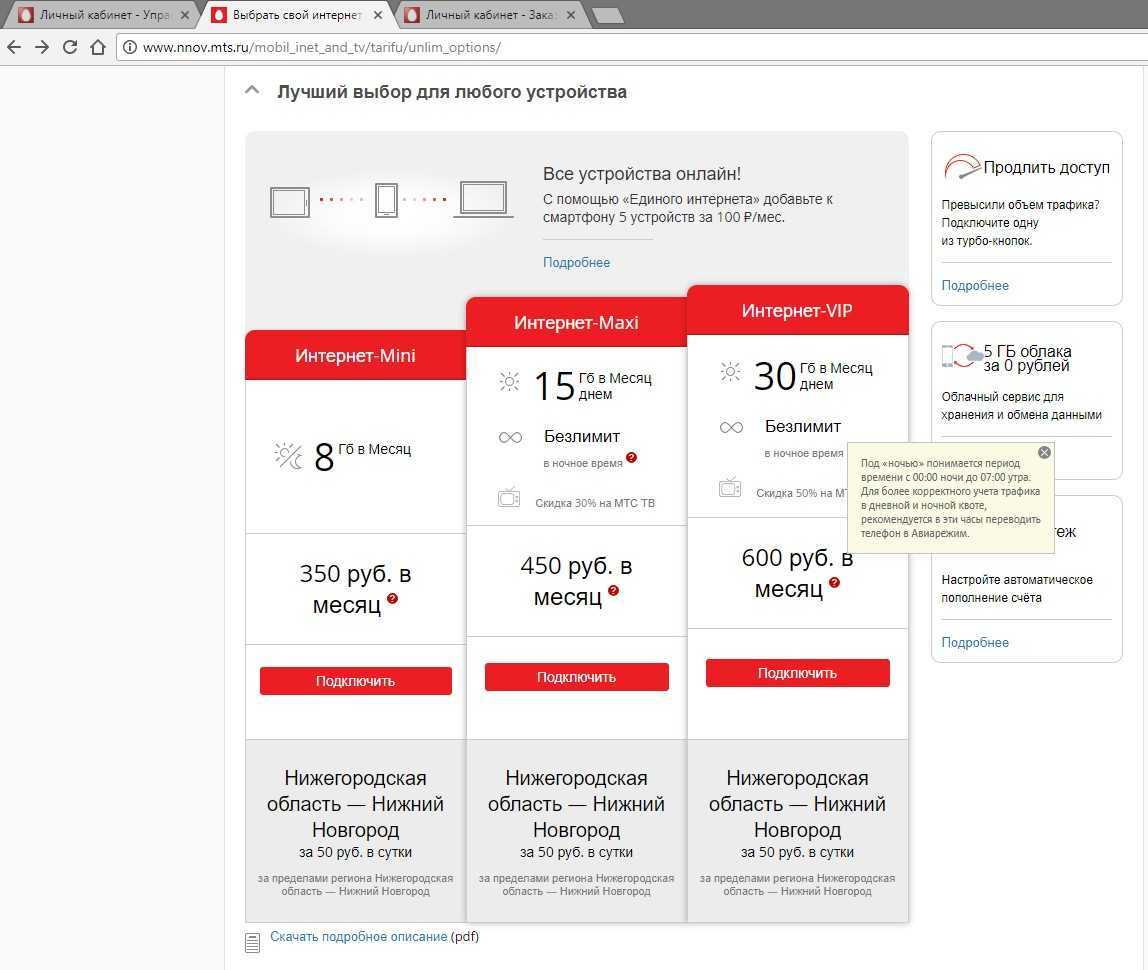
Task: Click the 'Интернет-Mini' tariff header
Action: click(x=355, y=355)
